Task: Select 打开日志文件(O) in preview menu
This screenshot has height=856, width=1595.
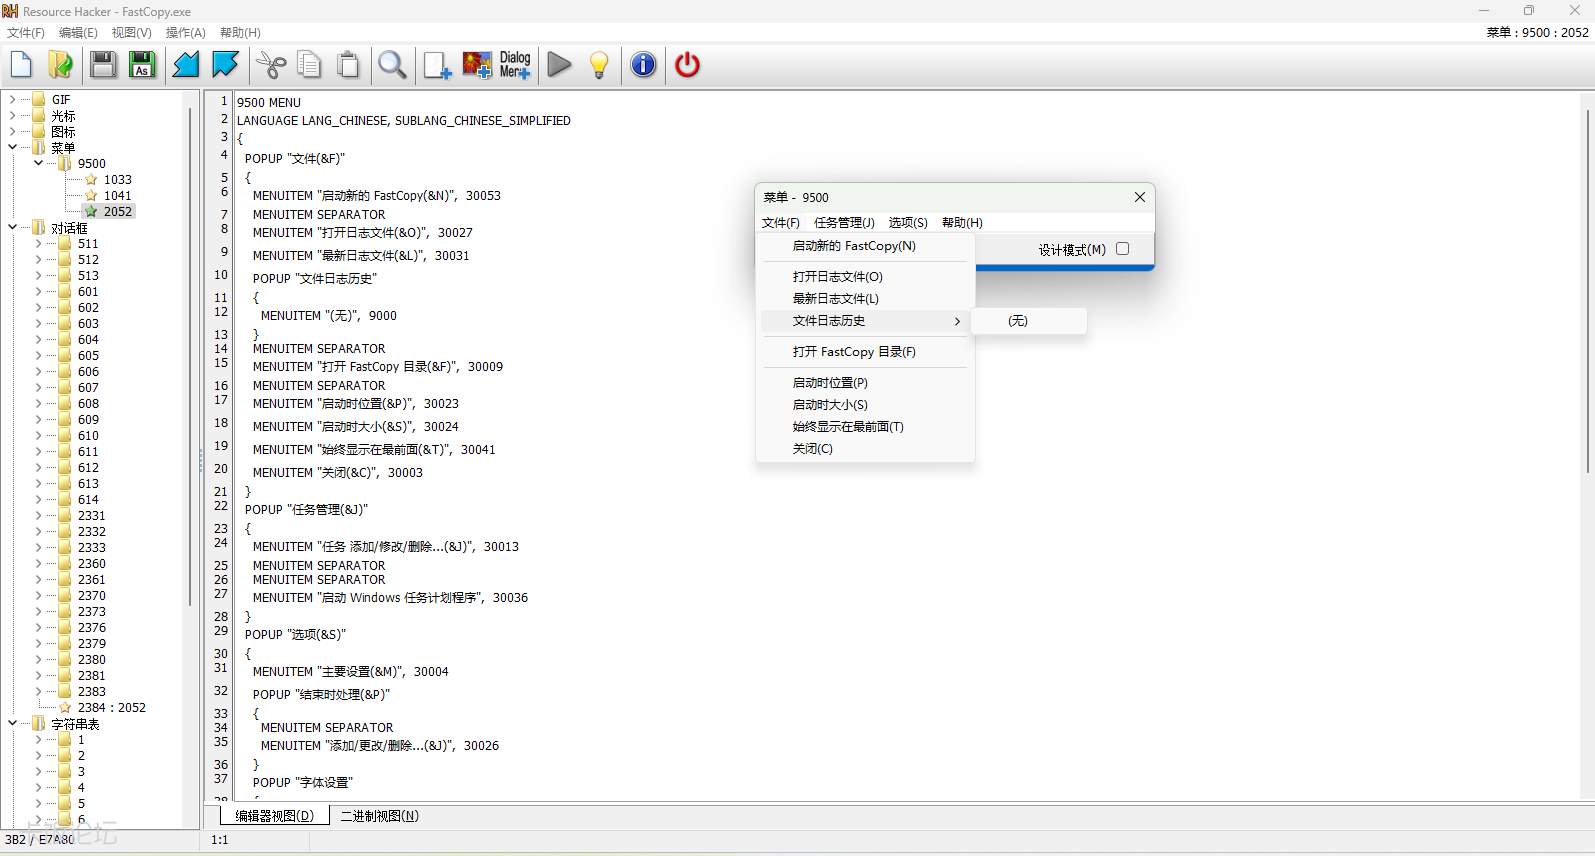Action: pyautogui.click(x=837, y=277)
